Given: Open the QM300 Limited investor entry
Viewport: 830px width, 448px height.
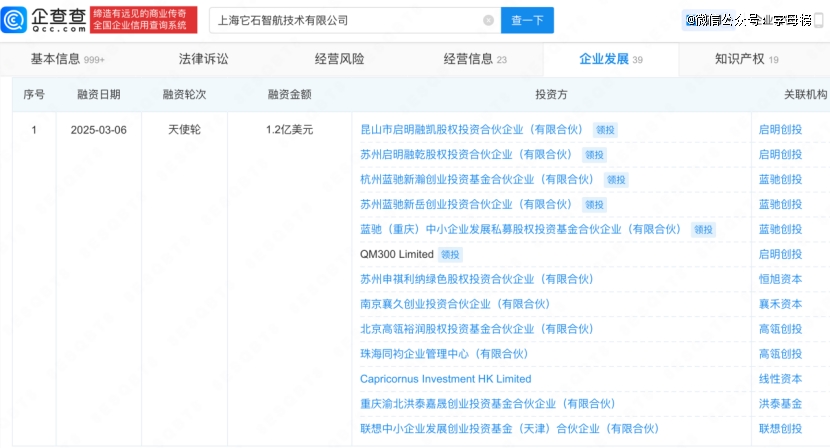Looking at the screenshot, I should (396, 254).
